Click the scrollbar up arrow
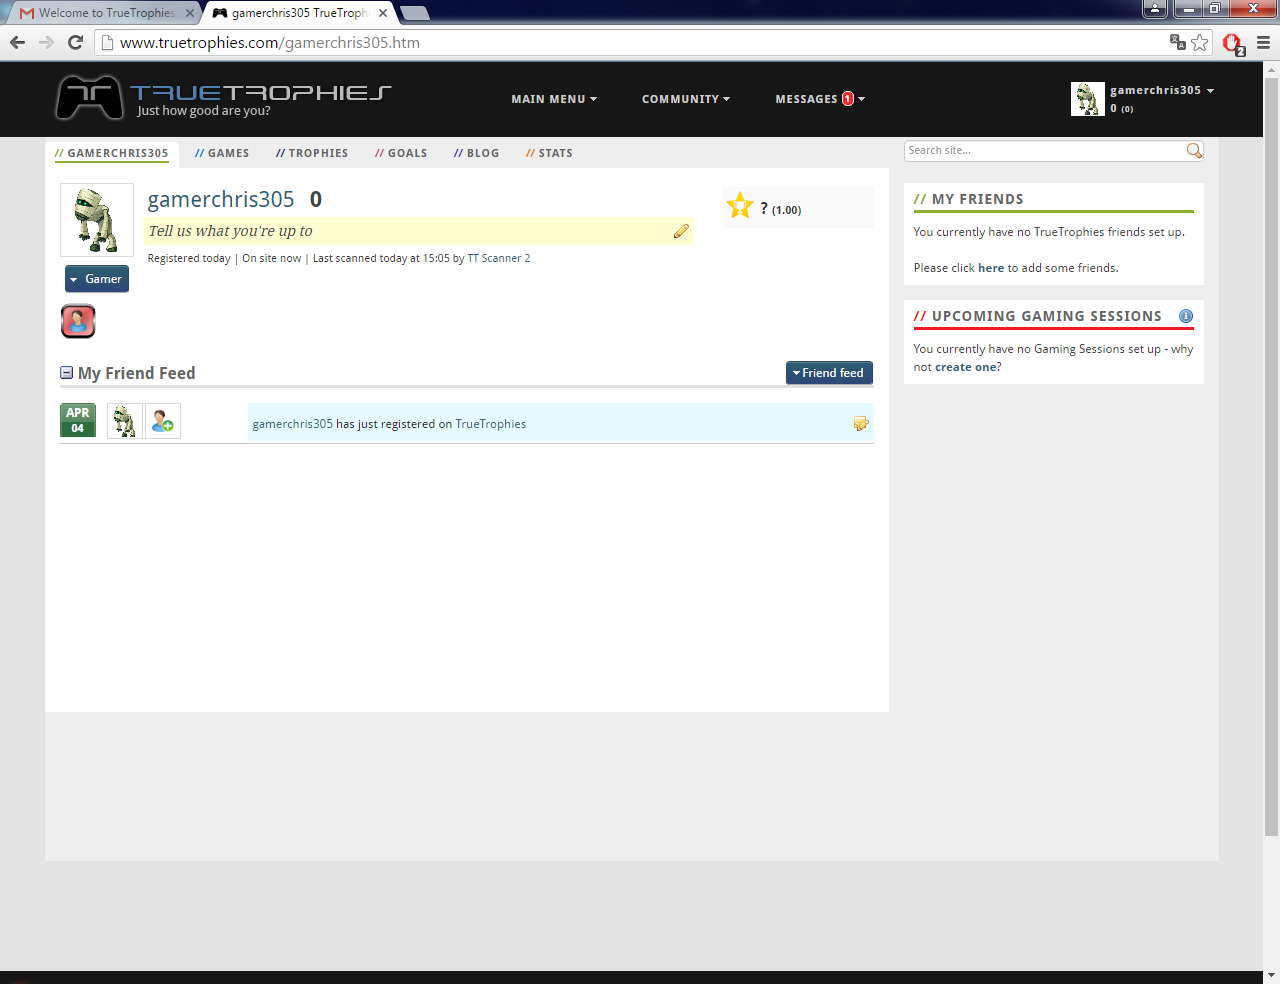Viewport: 1280px width, 984px height. [x=1271, y=69]
